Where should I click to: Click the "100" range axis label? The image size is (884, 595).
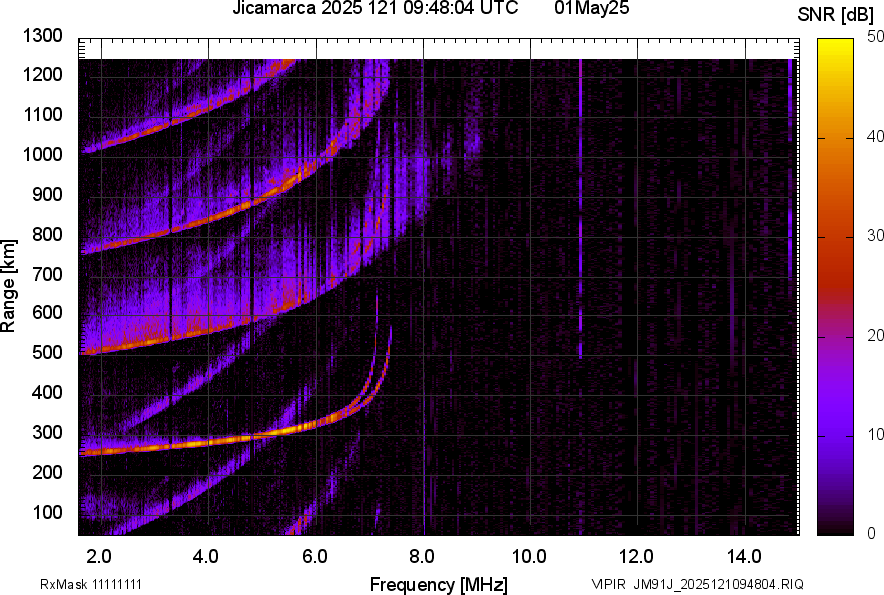click(x=47, y=512)
